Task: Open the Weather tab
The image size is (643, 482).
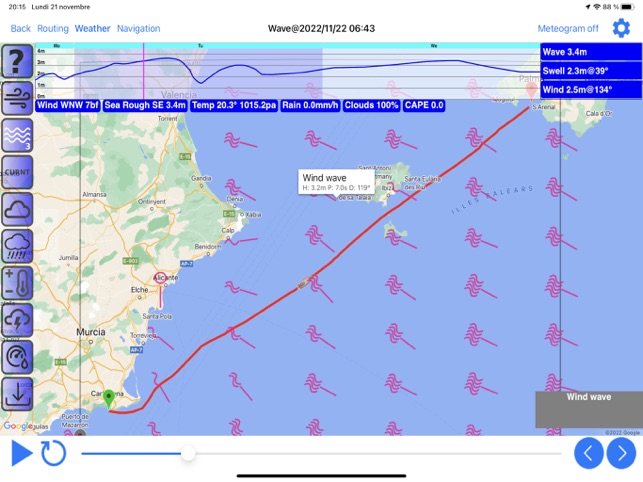Action: pos(92,29)
